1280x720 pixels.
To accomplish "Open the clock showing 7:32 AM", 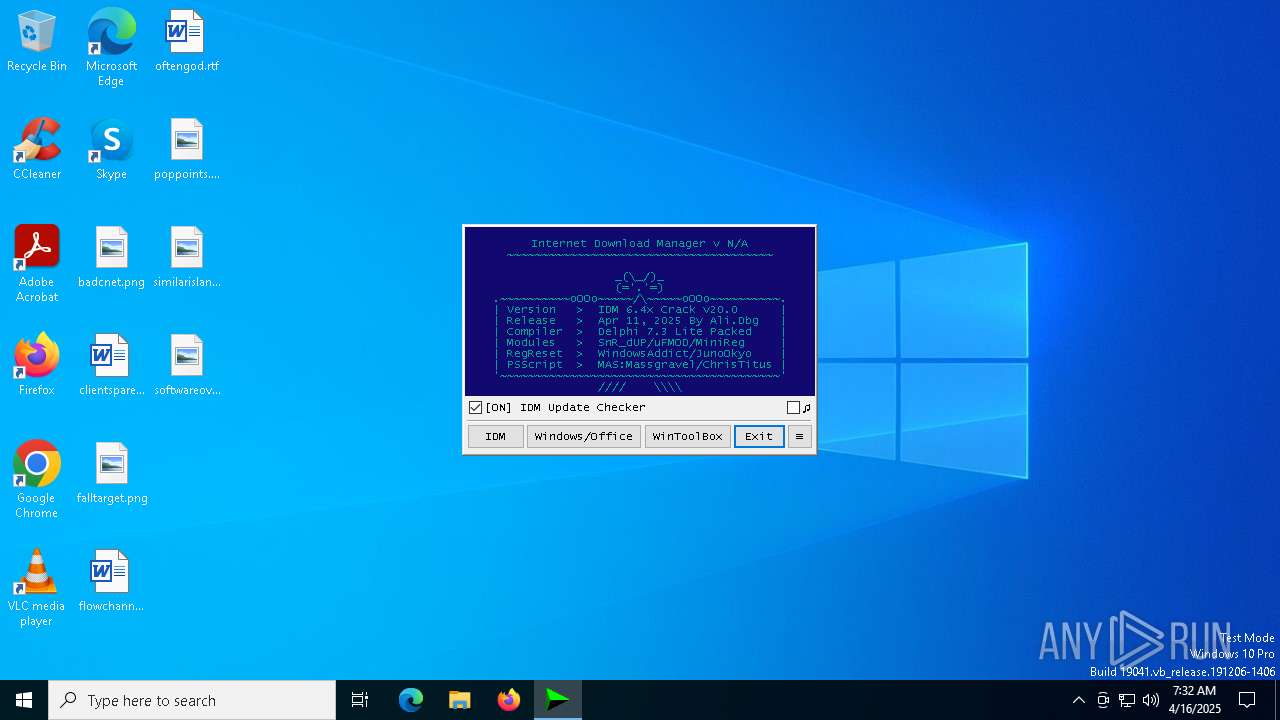I will (1194, 700).
